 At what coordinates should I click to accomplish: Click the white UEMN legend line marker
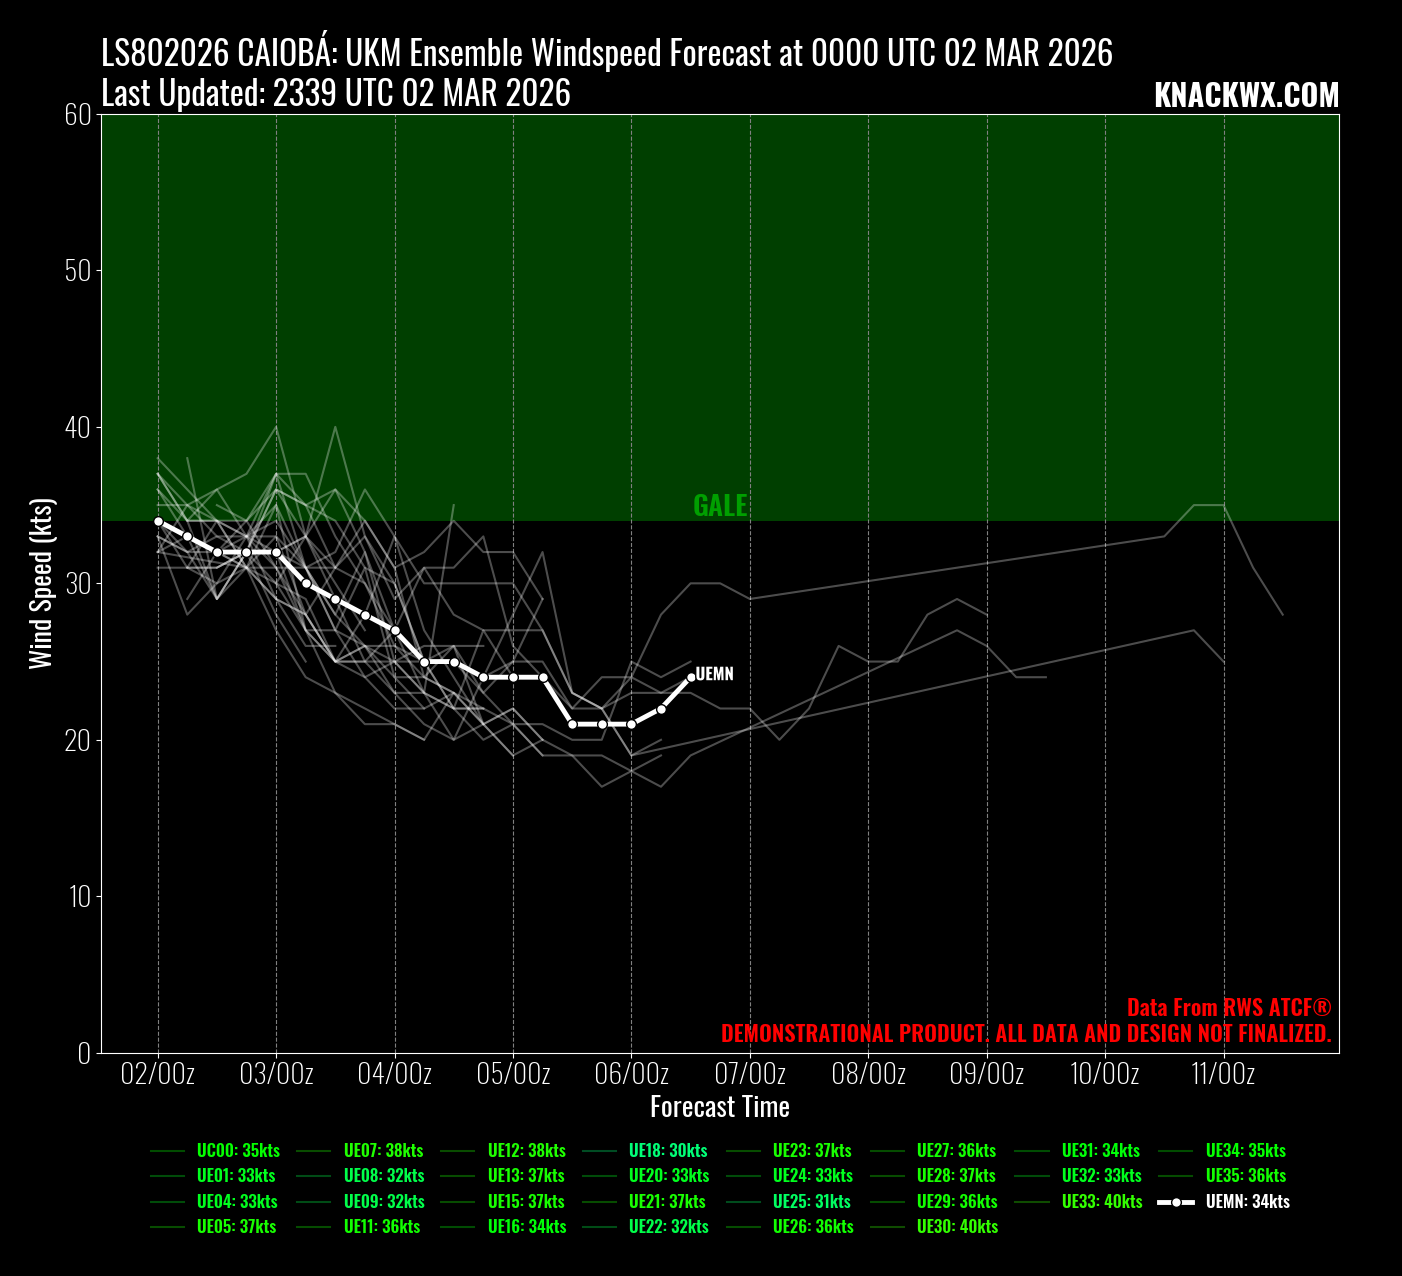[1176, 1202]
